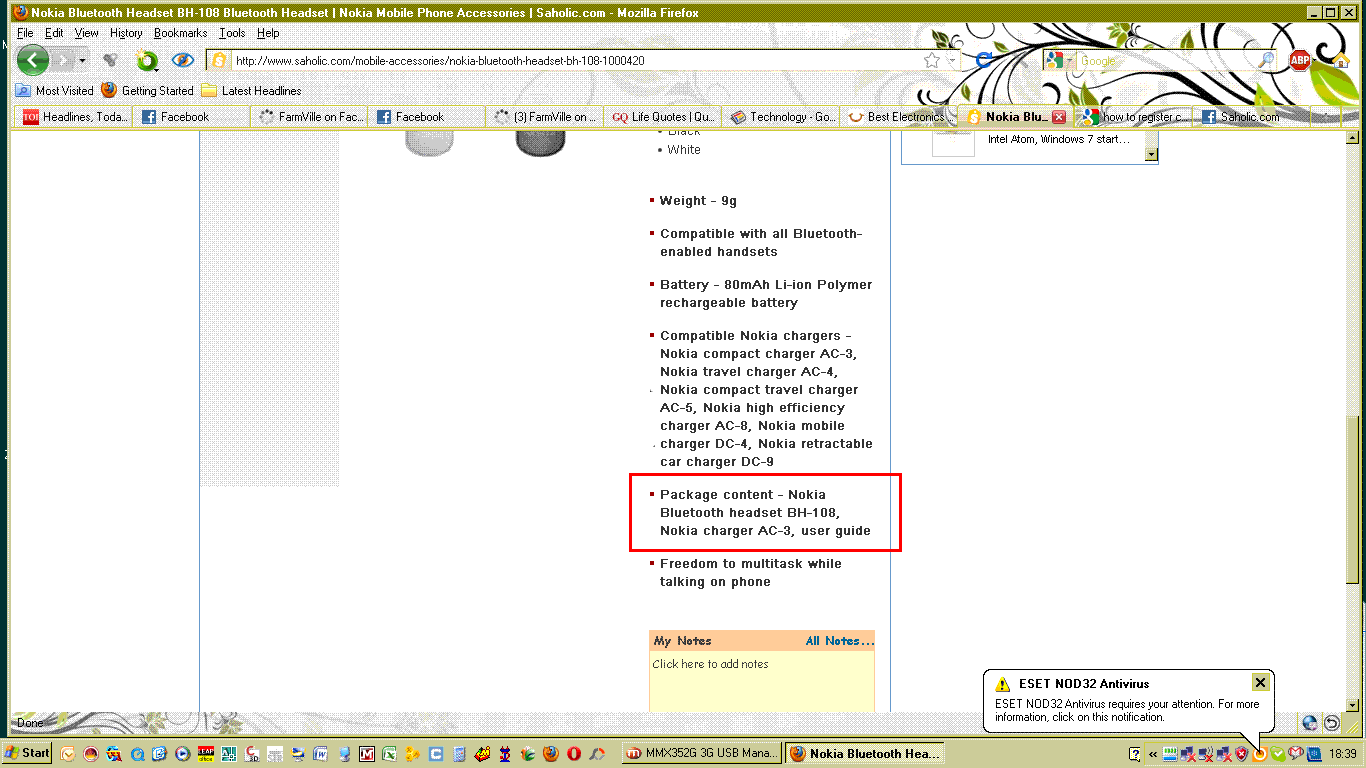This screenshot has width=1366, height=768.
Task: Expand hidden system tray icons
Action: coord(1153,754)
